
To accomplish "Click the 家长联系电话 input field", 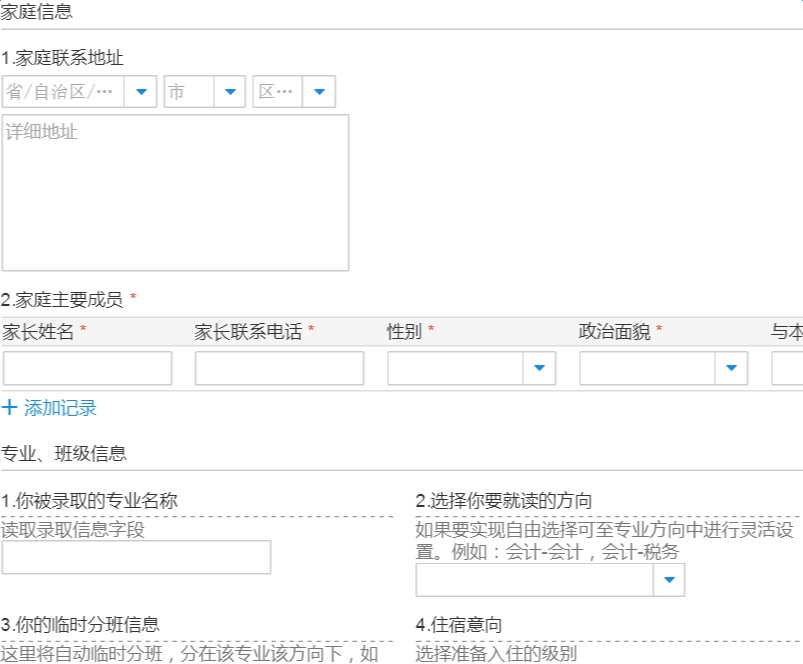I will pos(279,368).
